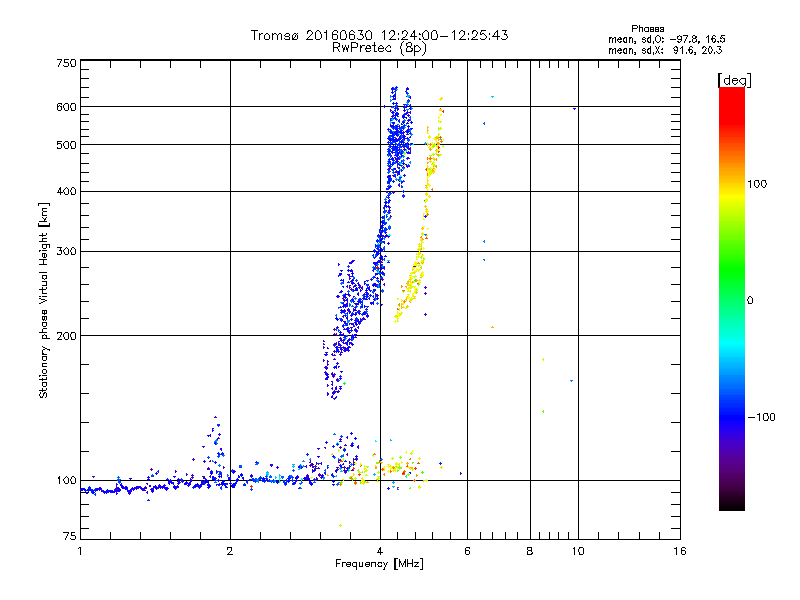This screenshot has height=600, width=800.
Task: Click the '400' y-axis tick label
Action: [x=66, y=192]
